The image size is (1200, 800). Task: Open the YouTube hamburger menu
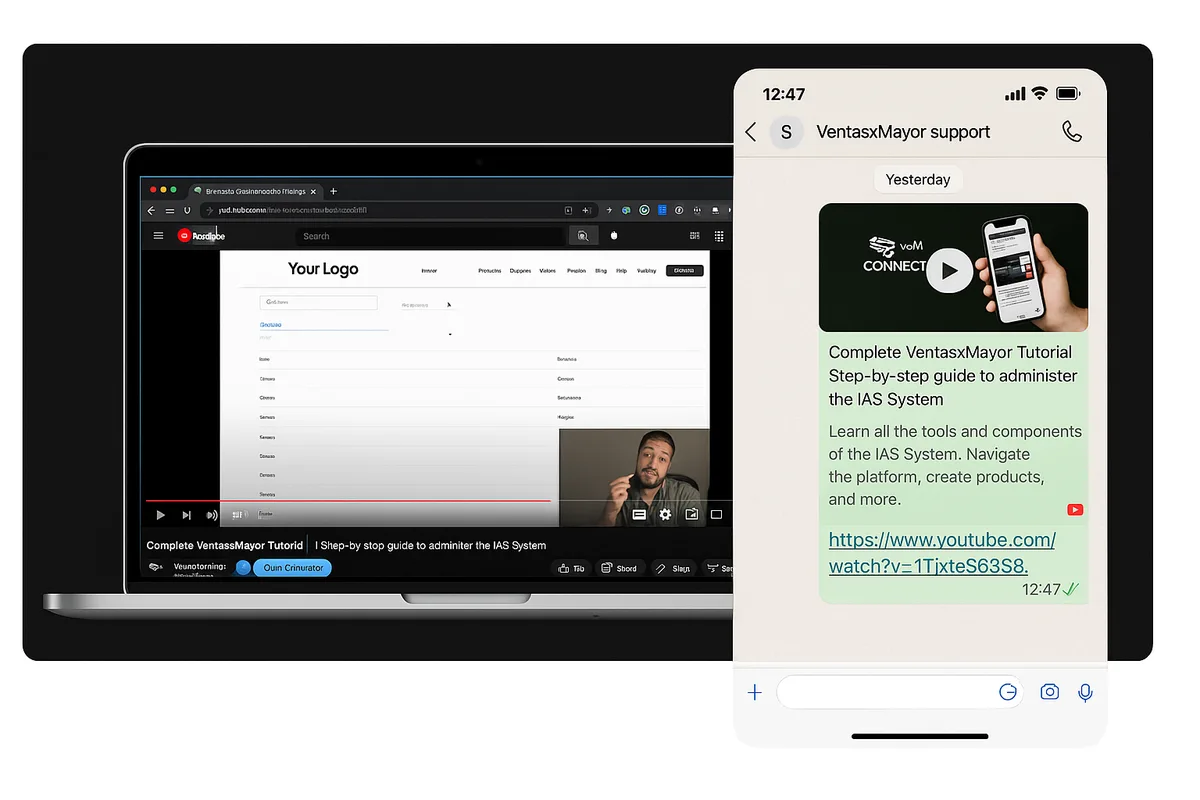click(159, 236)
